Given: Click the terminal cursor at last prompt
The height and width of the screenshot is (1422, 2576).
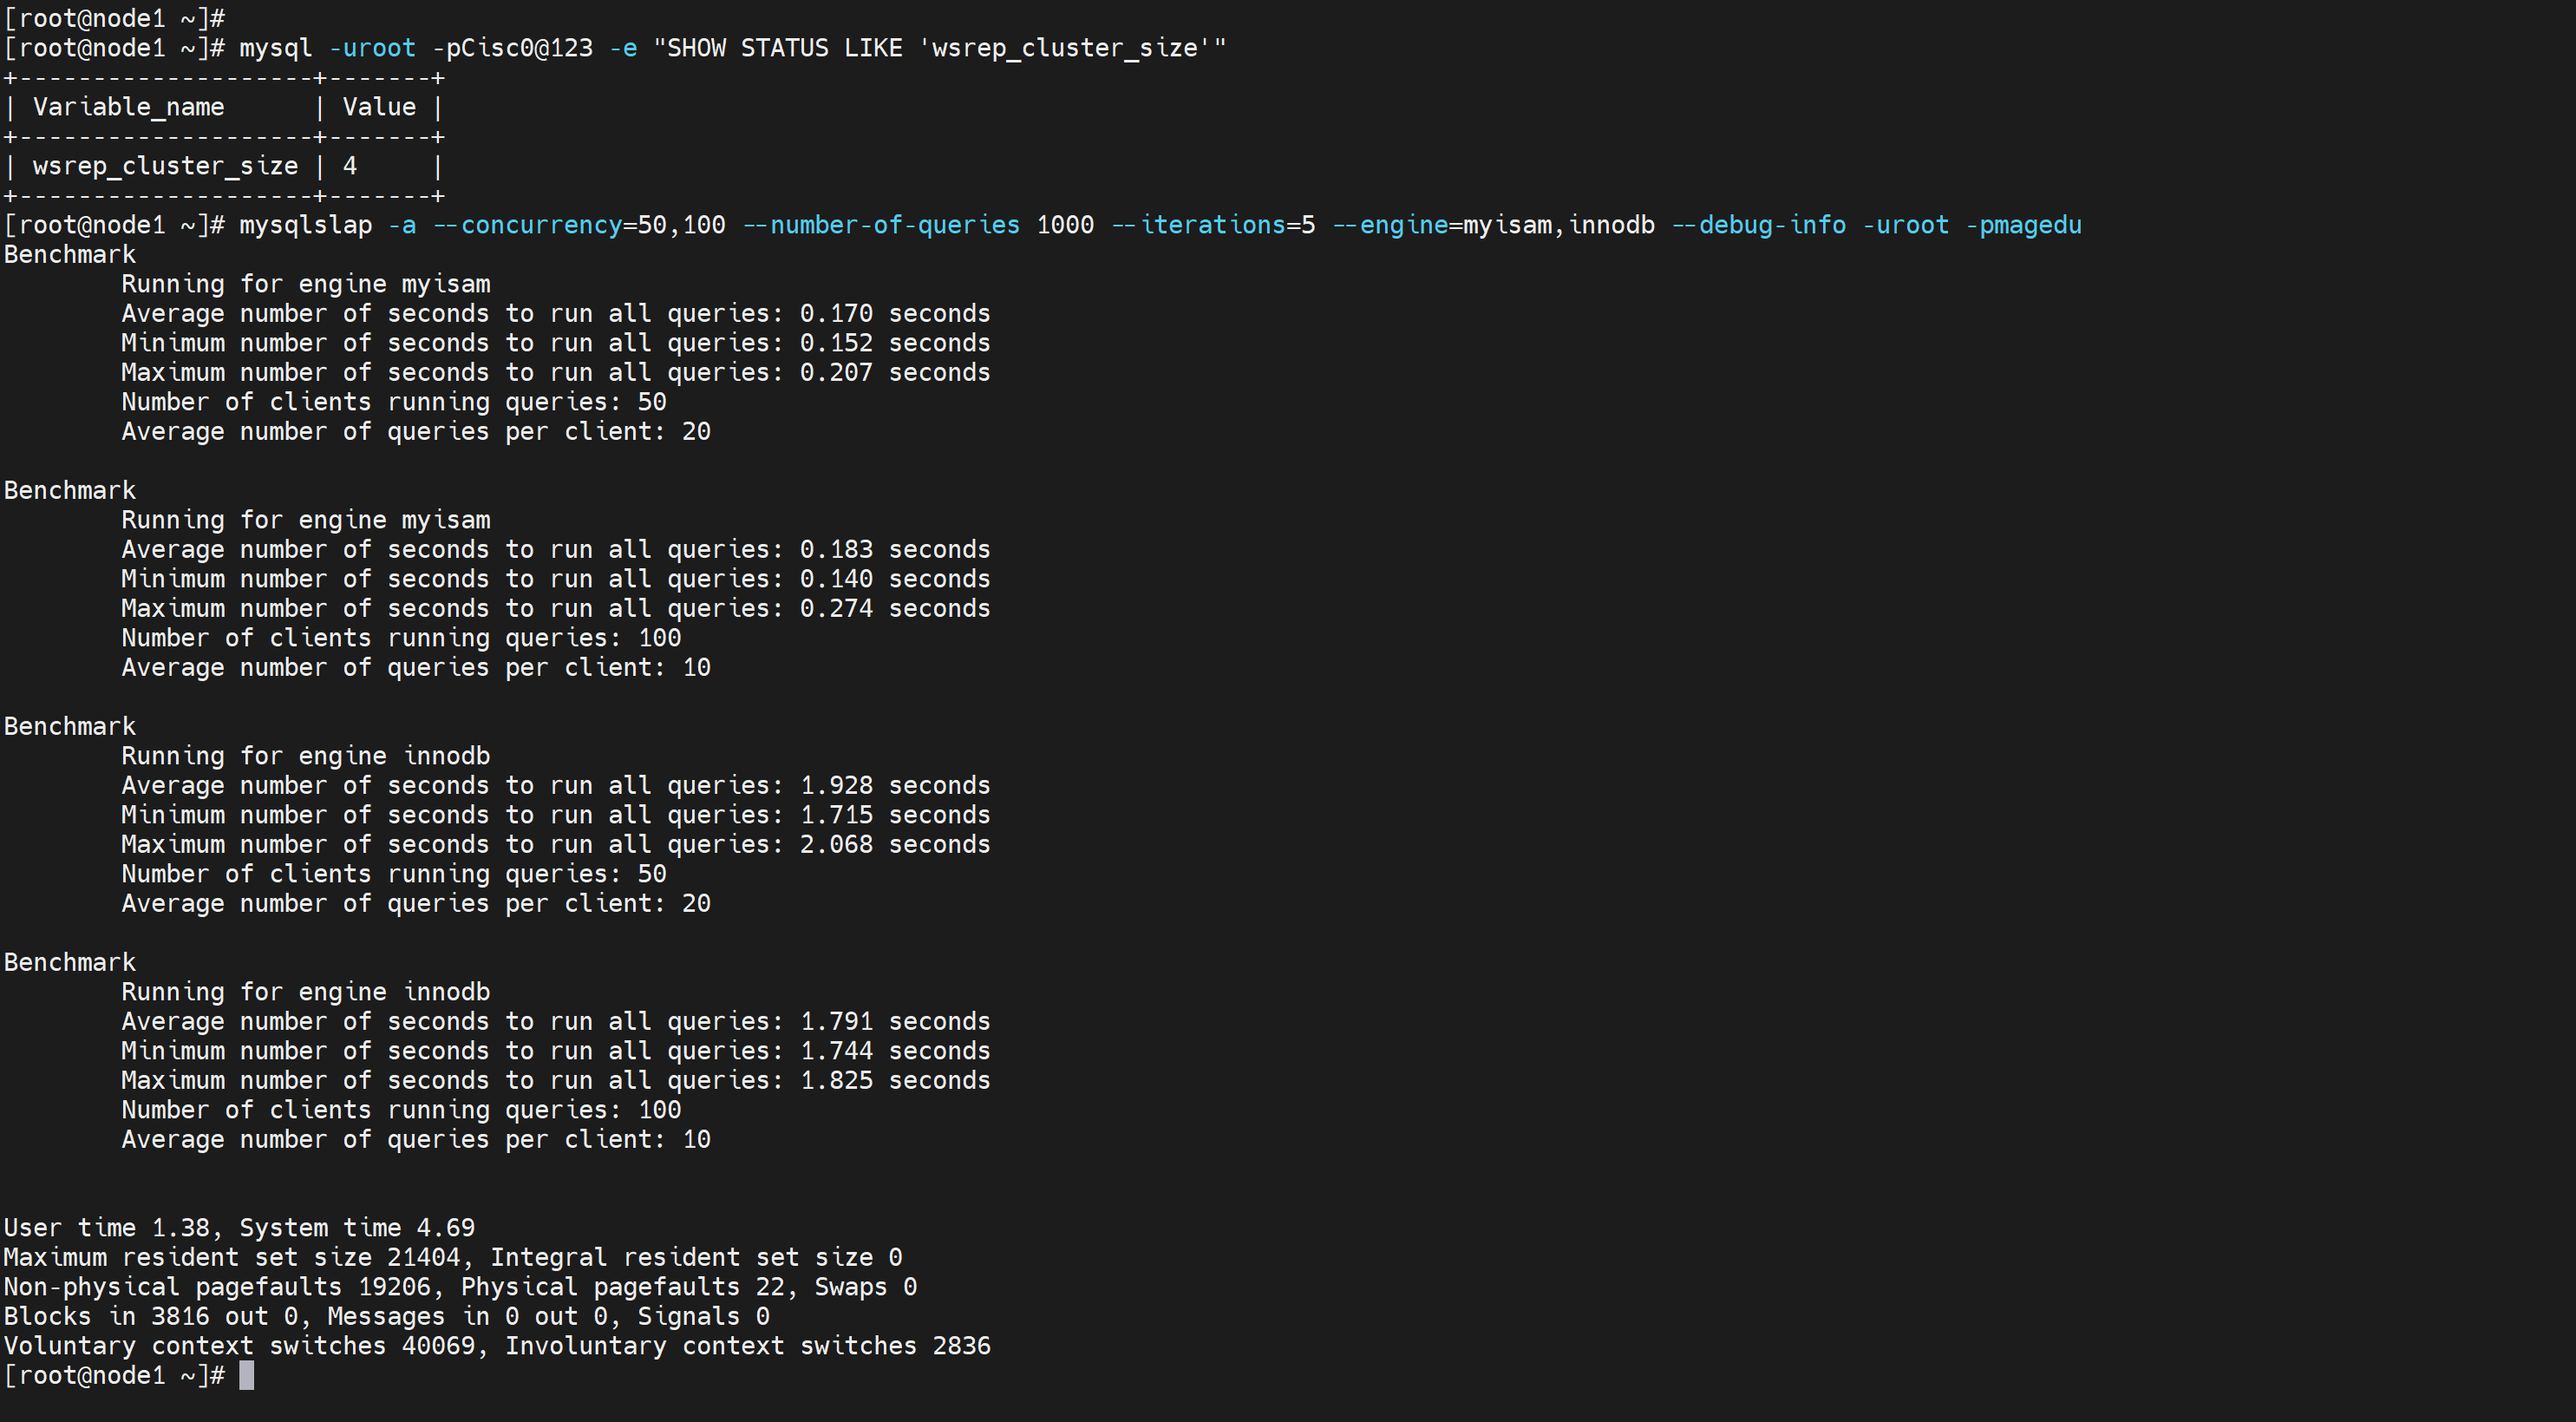Looking at the screenshot, I should (x=247, y=1375).
